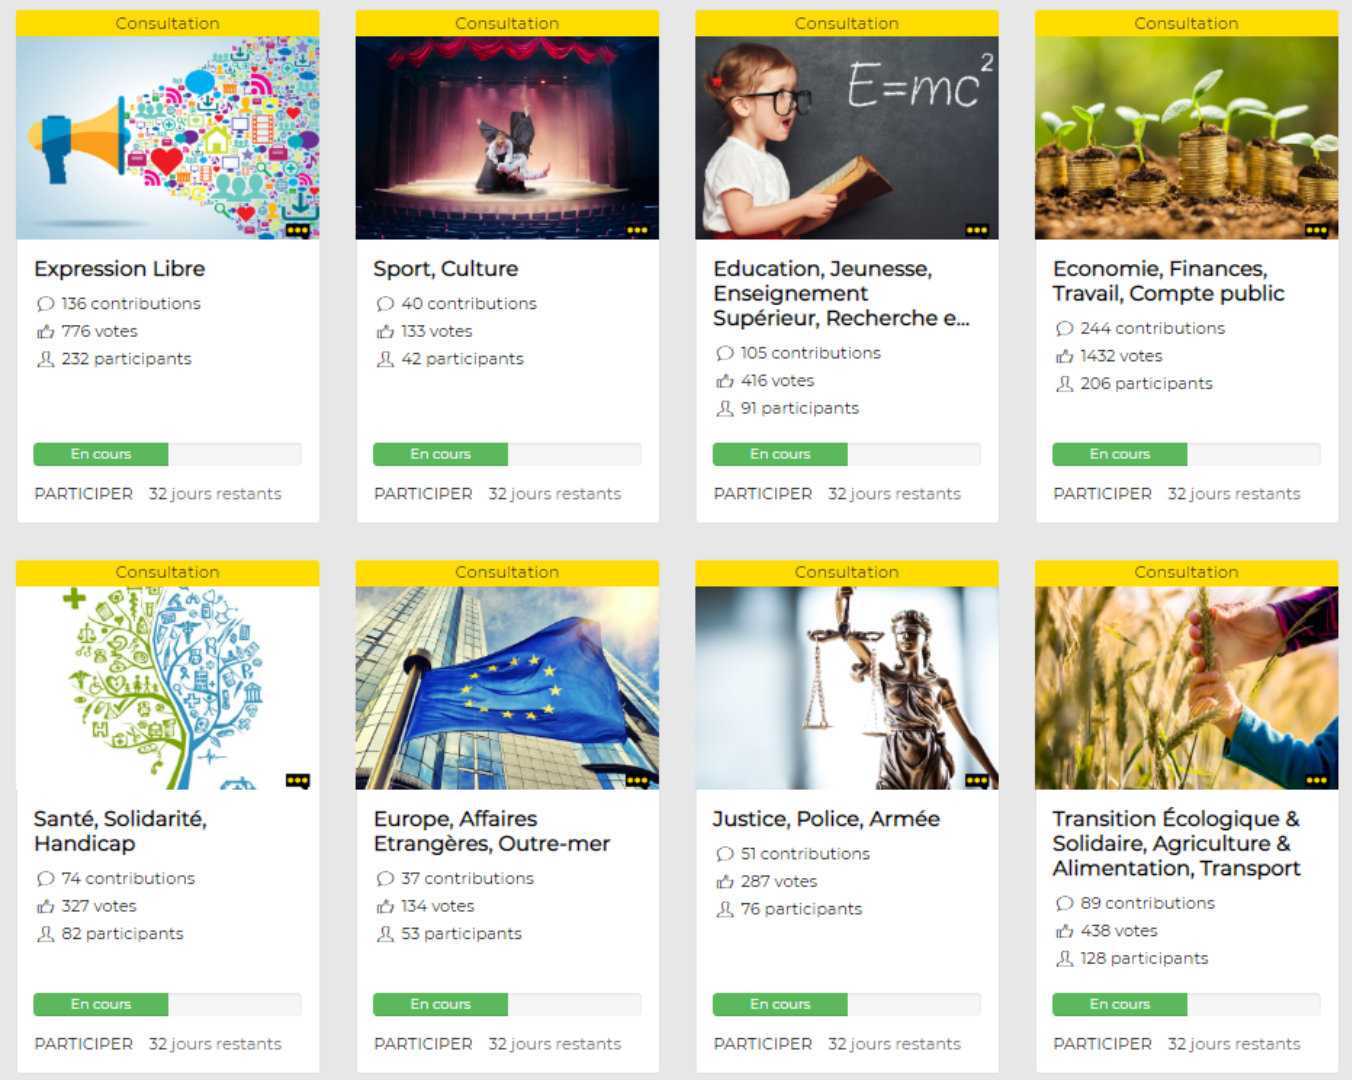The image size is (1352, 1080).
Task: Click bubble icon beside 105 contributions
Action: [725, 353]
